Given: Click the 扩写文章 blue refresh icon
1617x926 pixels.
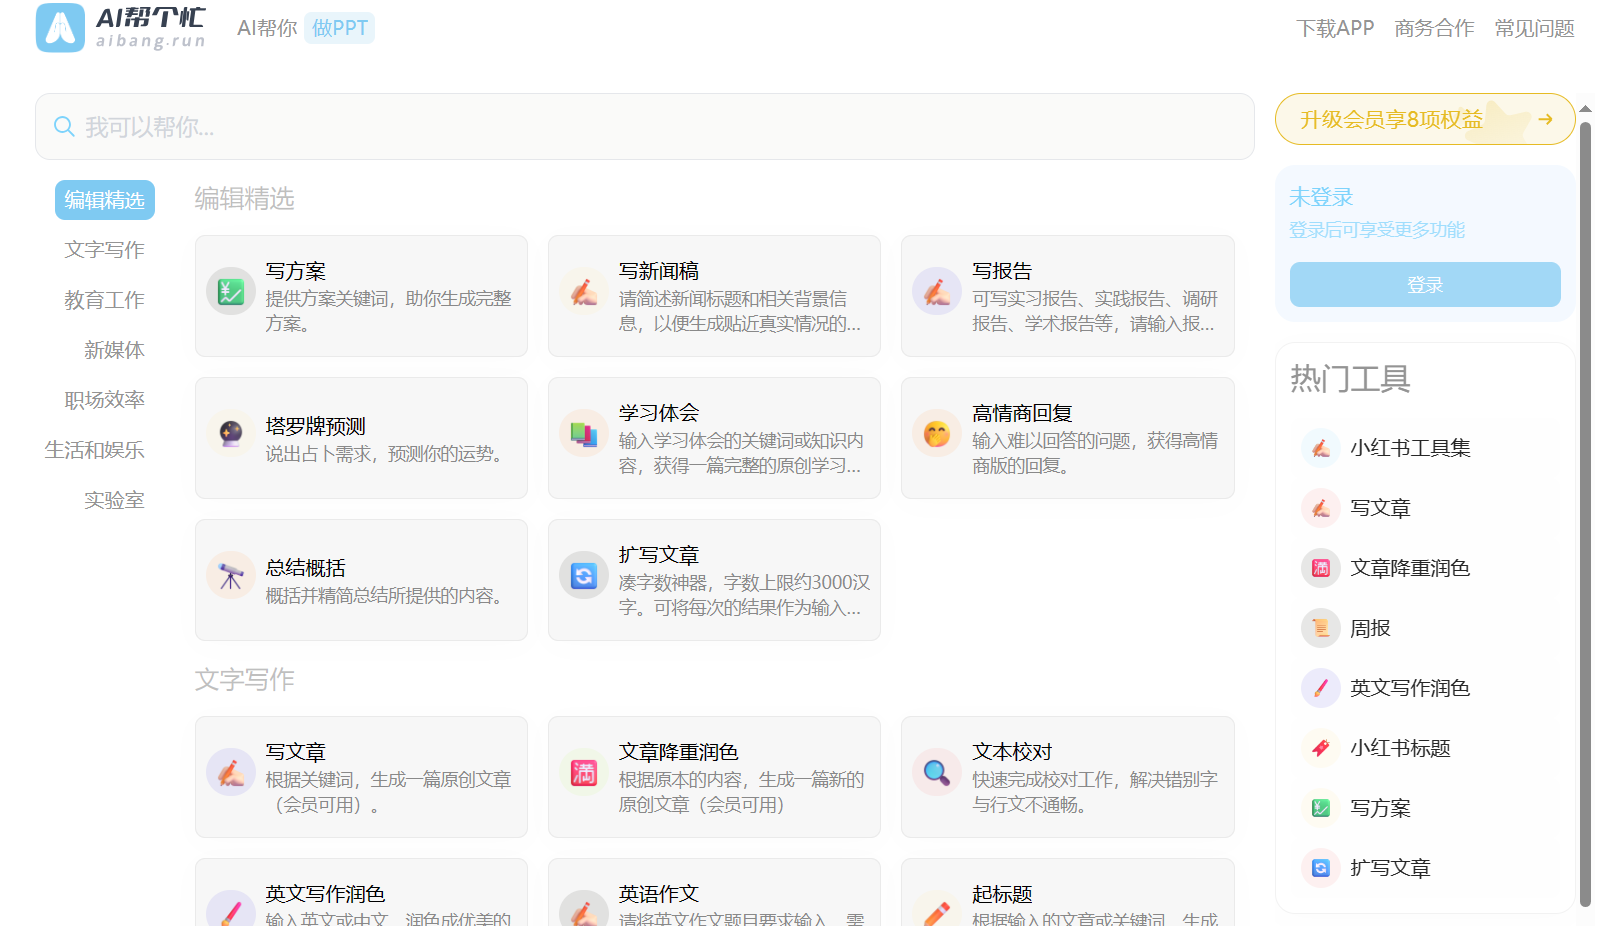Looking at the screenshot, I should tap(584, 577).
